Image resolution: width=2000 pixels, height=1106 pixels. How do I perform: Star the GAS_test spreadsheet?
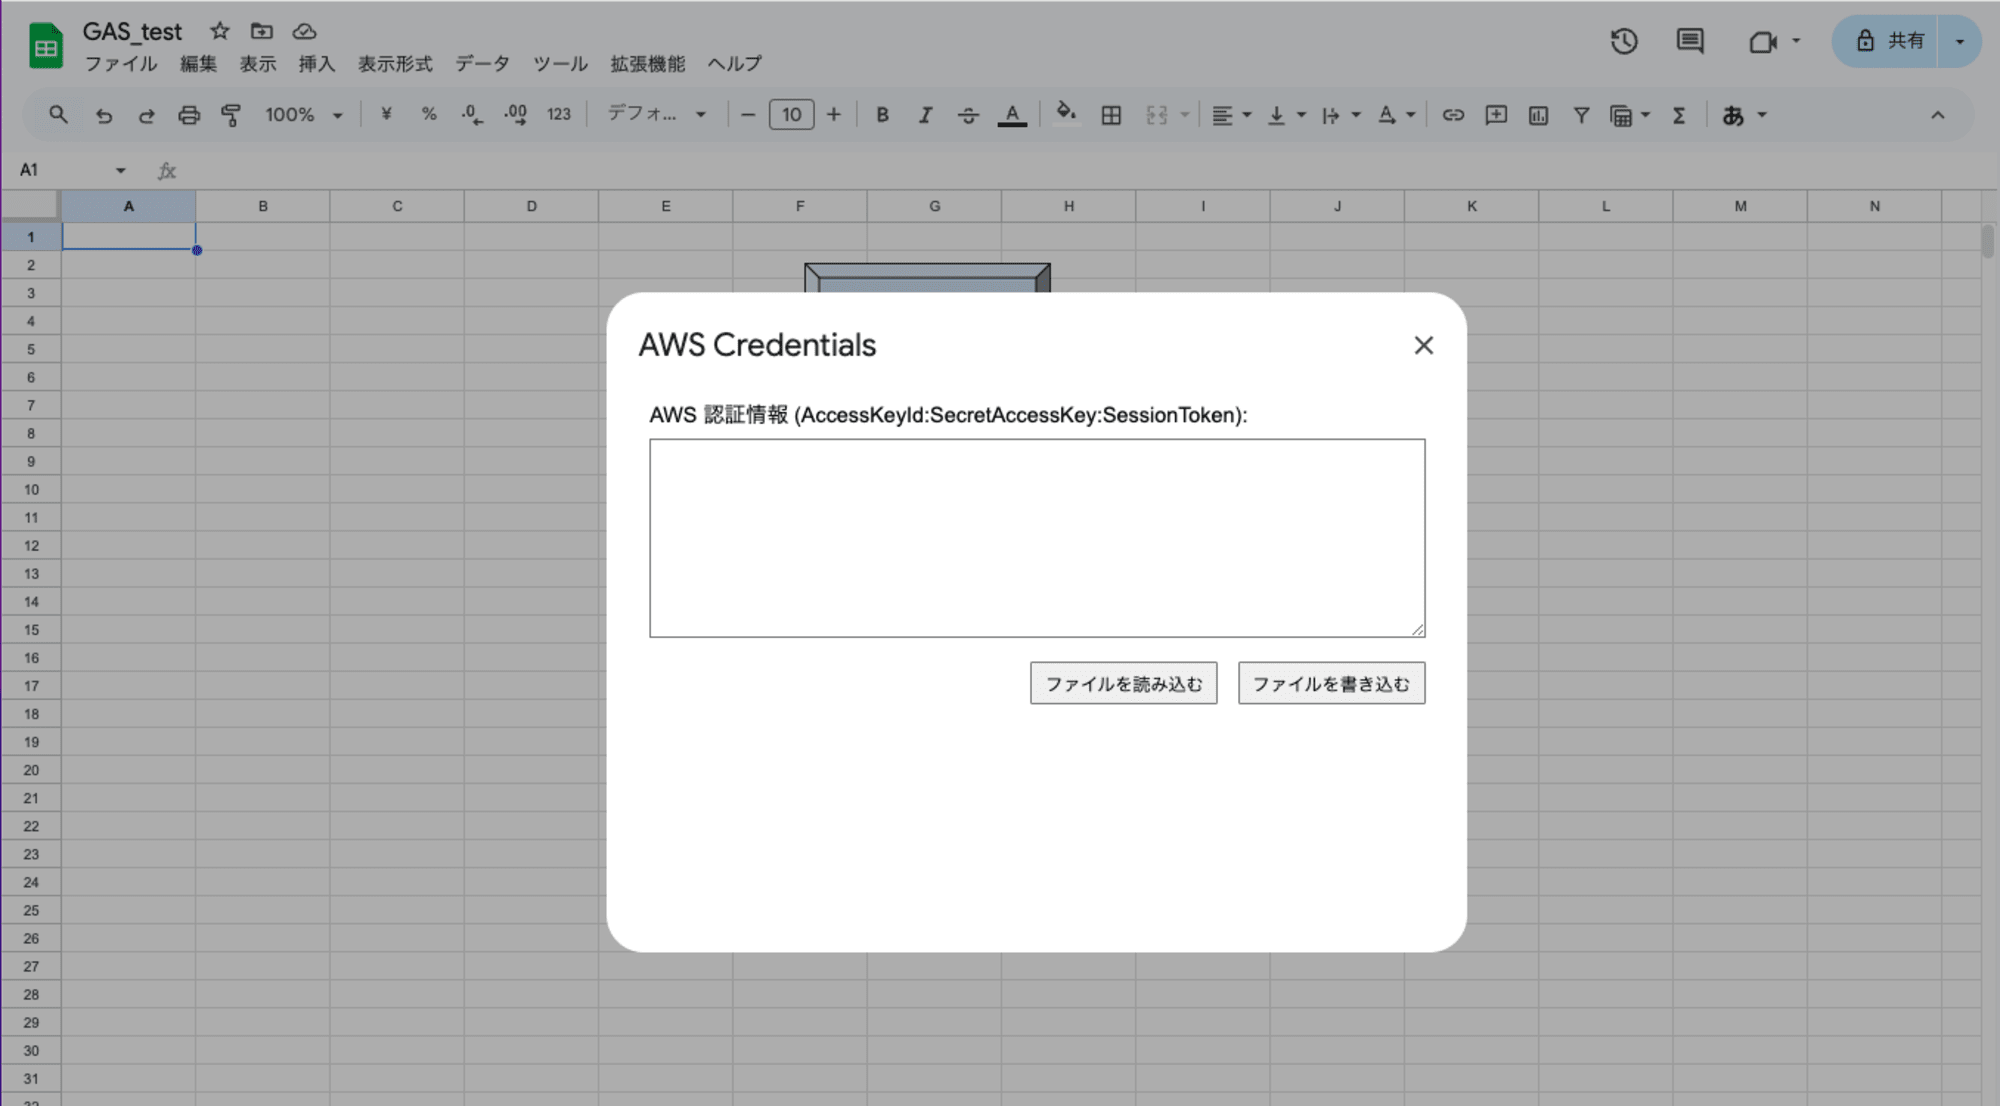coord(219,31)
